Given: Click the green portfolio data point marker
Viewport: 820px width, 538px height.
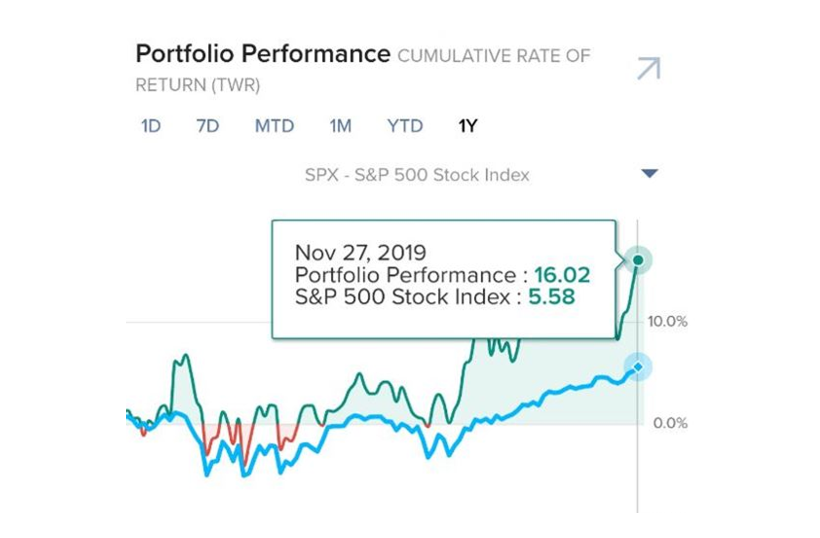Looking at the screenshot, I should 638,261.
